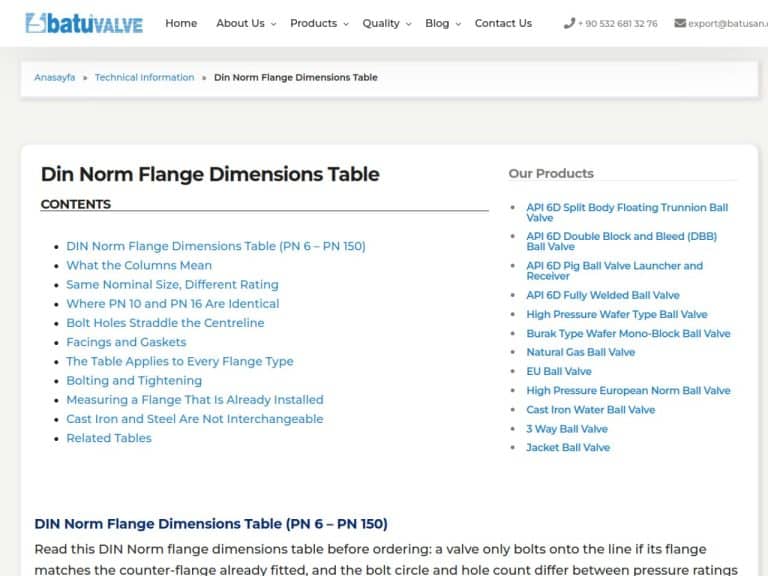Viewport: 768px width, 576px height.
Task: Open Jacket Ball Valve product
Action: 568,447
